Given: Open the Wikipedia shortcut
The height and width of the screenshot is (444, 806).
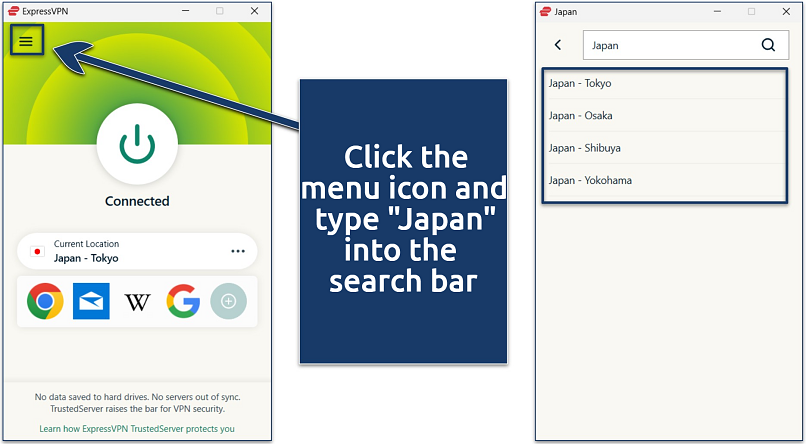Looking at the screenshot, I should (137, 302).
